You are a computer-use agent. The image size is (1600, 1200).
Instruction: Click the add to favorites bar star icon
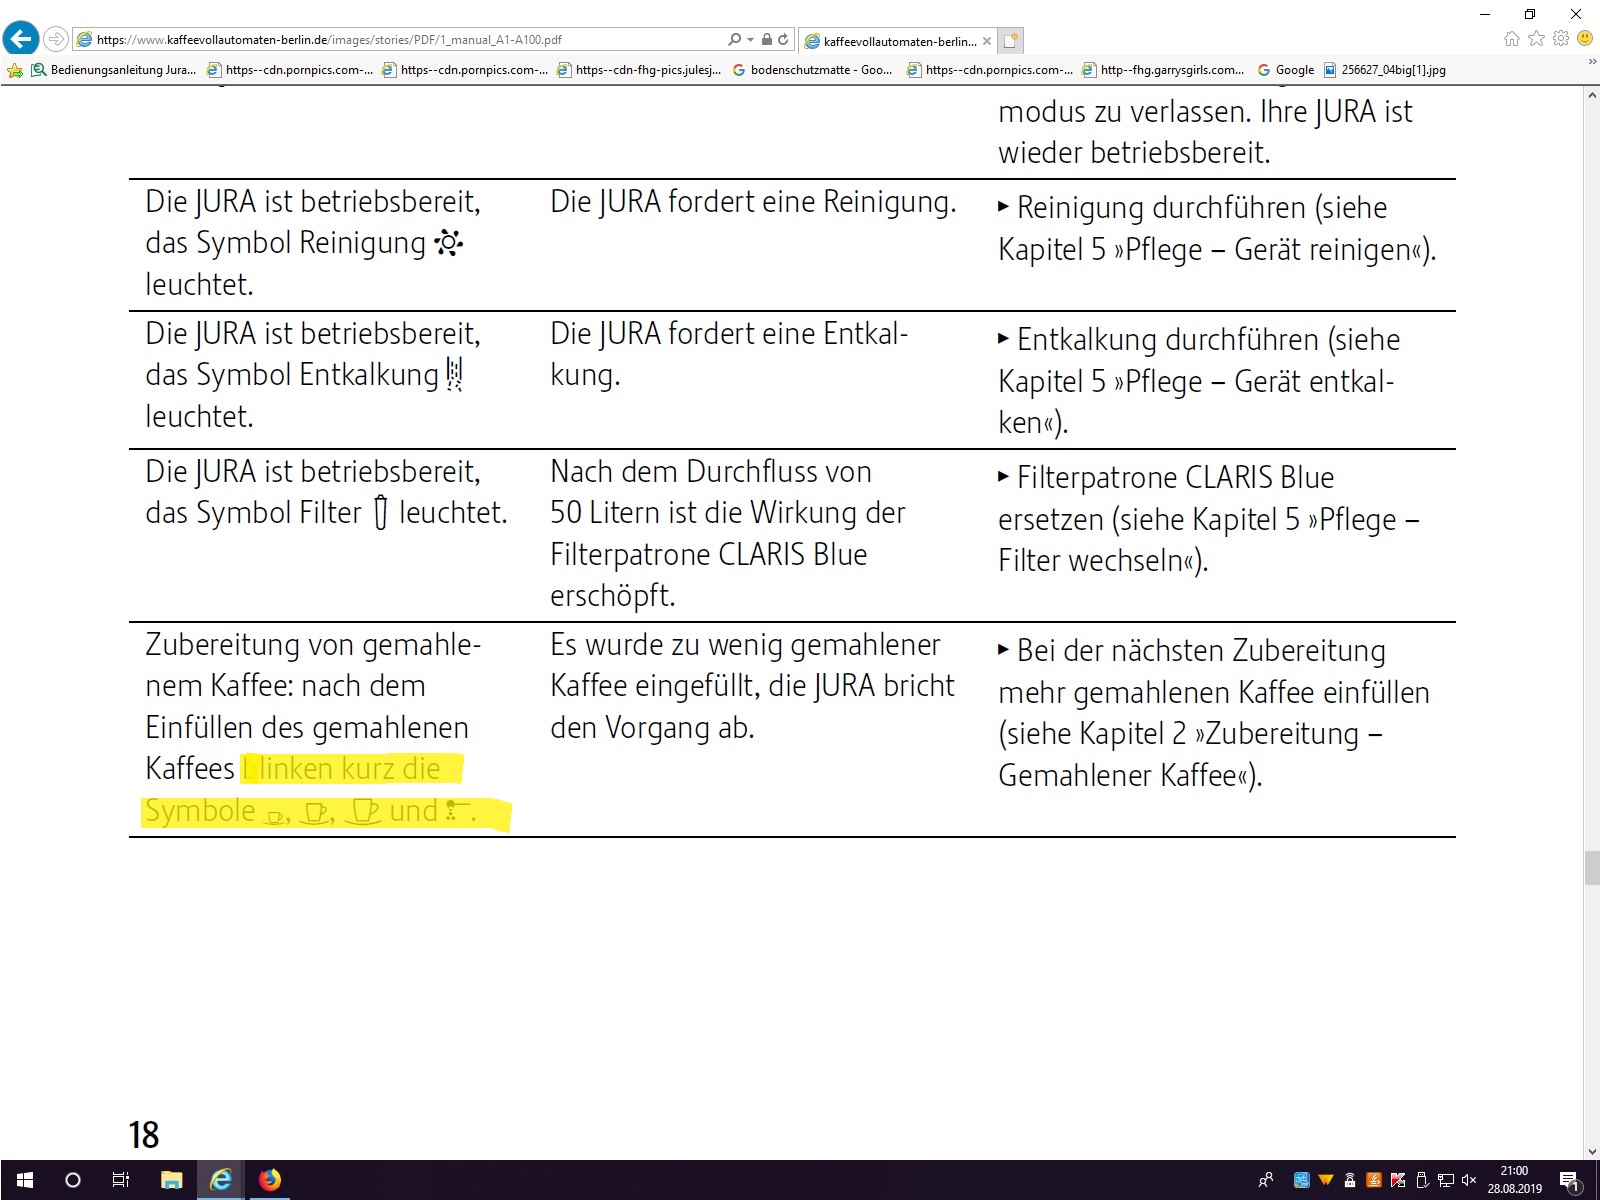click(14, 70)
